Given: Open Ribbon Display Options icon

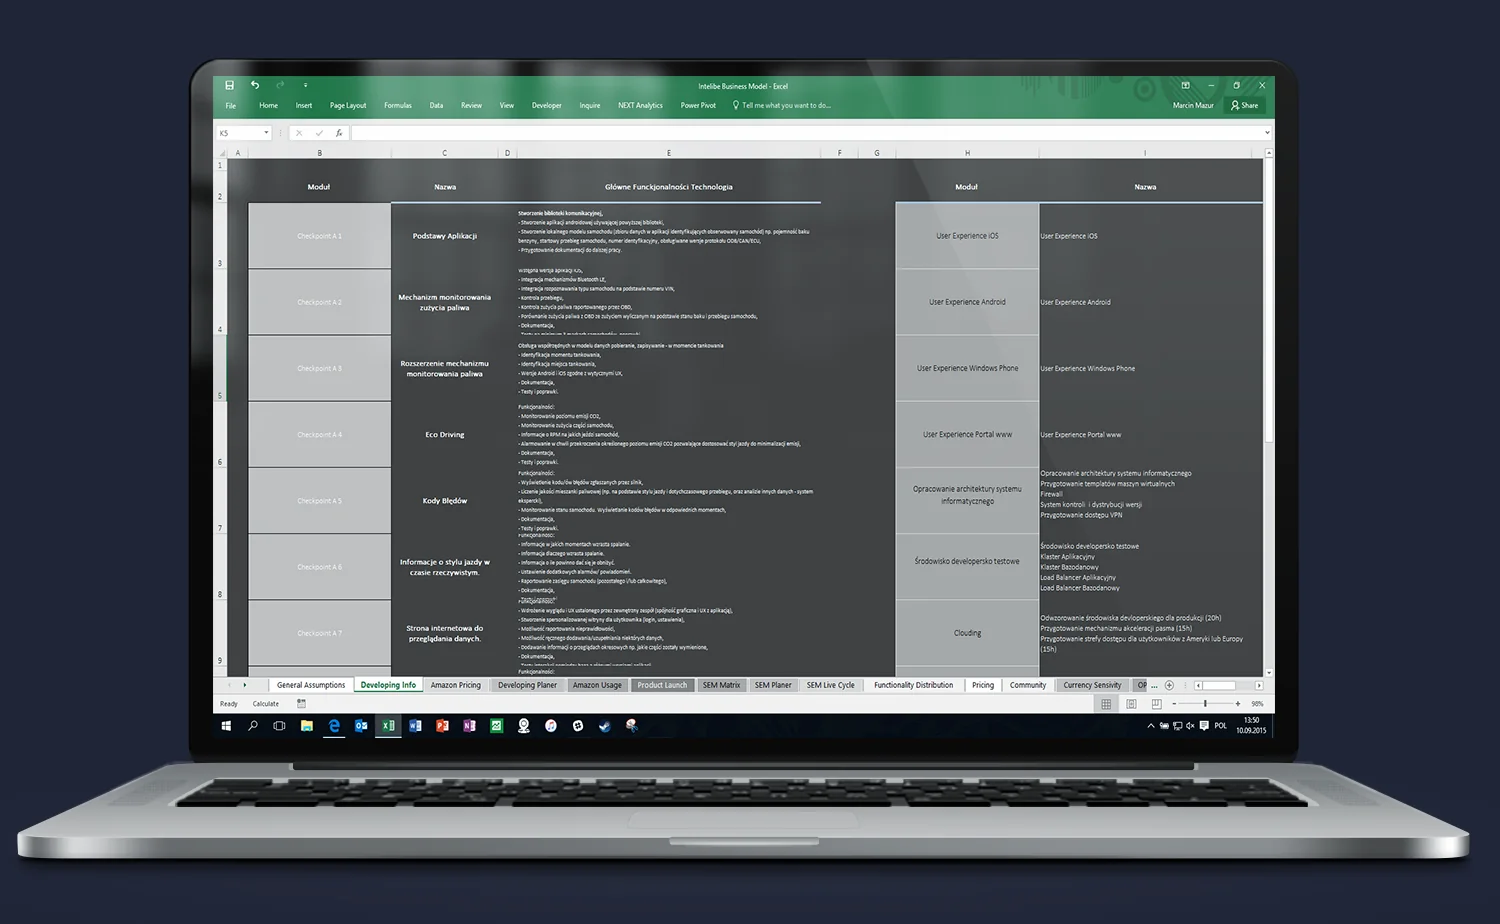Looking at the screenshot, I should (1185, 85).
